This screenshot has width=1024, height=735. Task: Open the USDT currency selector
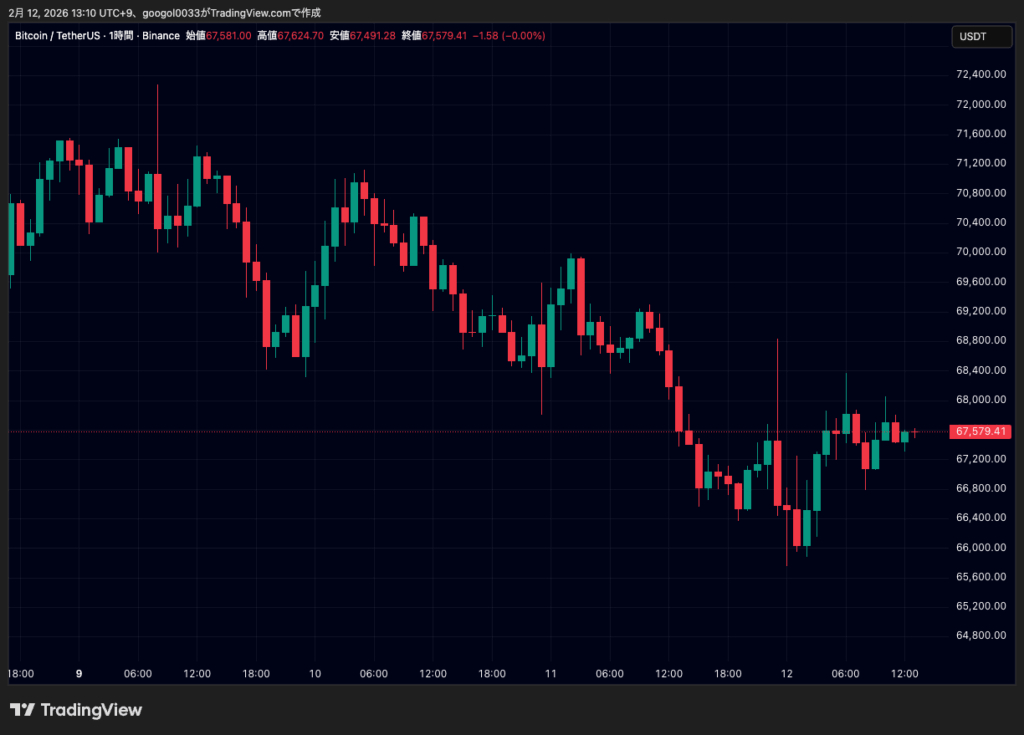pyautogui.click(x=972, y=36)
